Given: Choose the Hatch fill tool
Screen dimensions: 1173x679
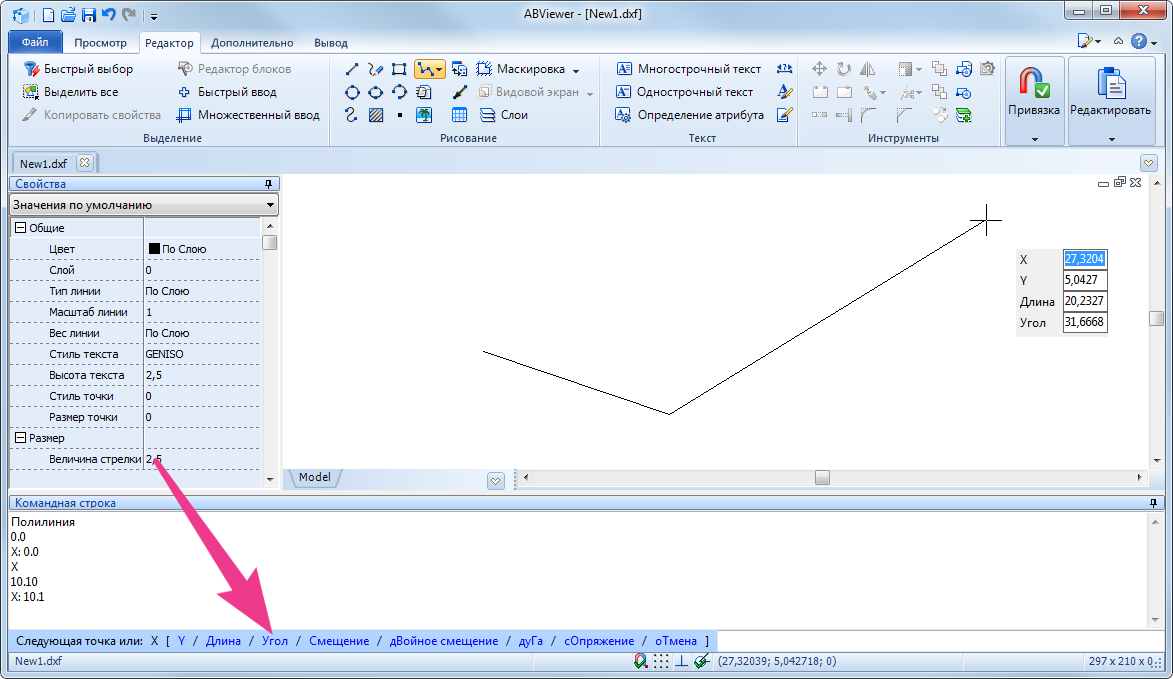Looking at the screenshot, I should [x=376, y=115].
